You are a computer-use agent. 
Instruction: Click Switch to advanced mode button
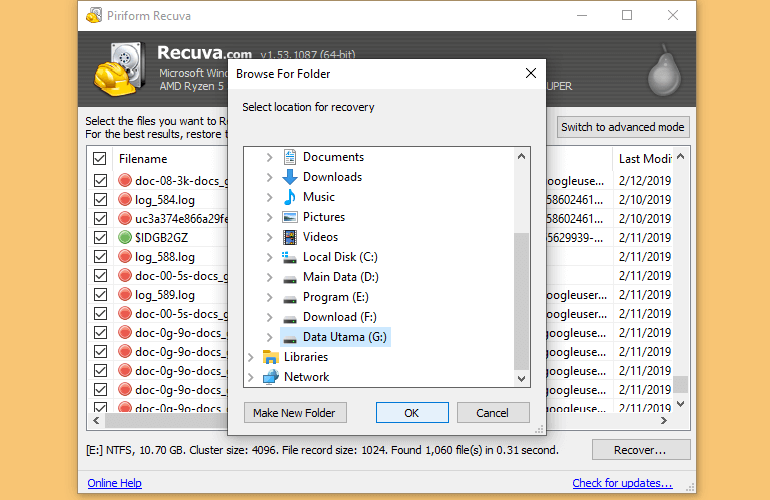623,127
